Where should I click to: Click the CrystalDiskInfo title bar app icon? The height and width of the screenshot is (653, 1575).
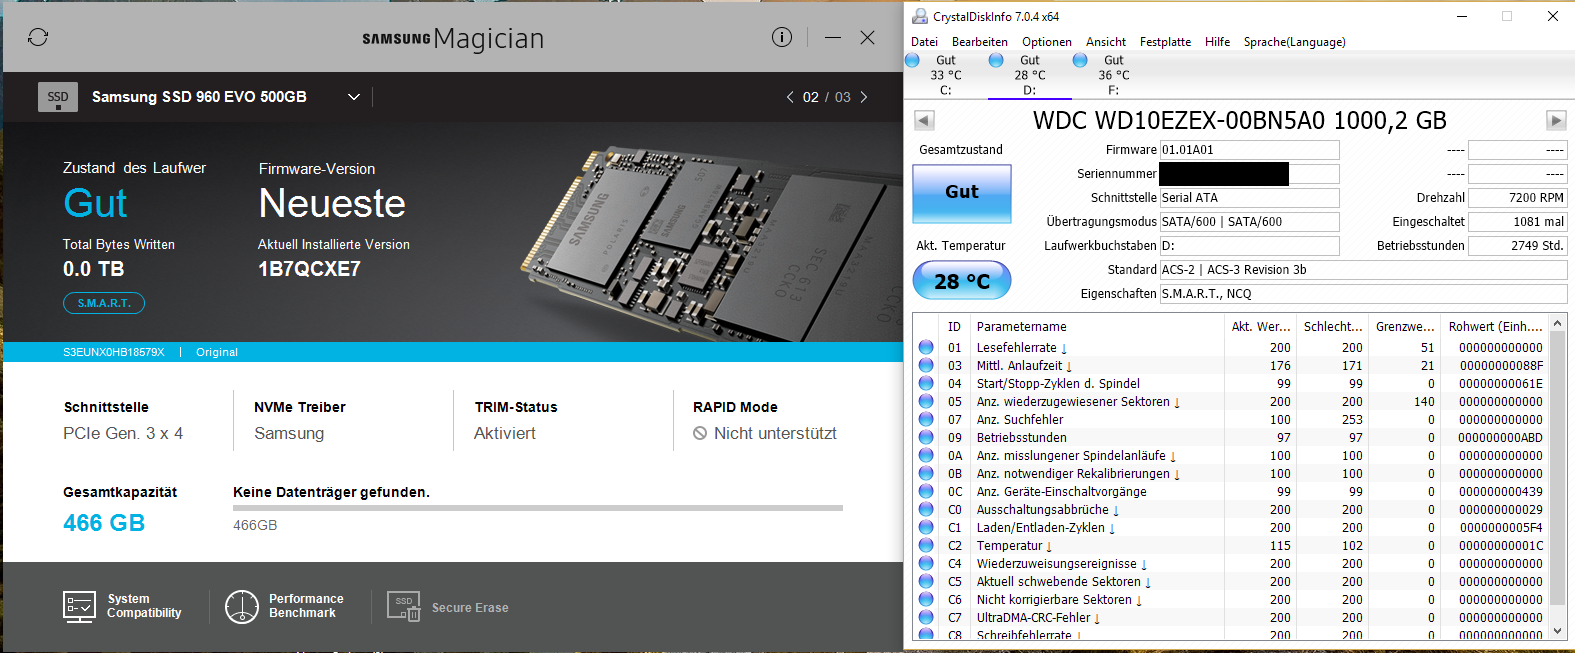tap(920, 16)
